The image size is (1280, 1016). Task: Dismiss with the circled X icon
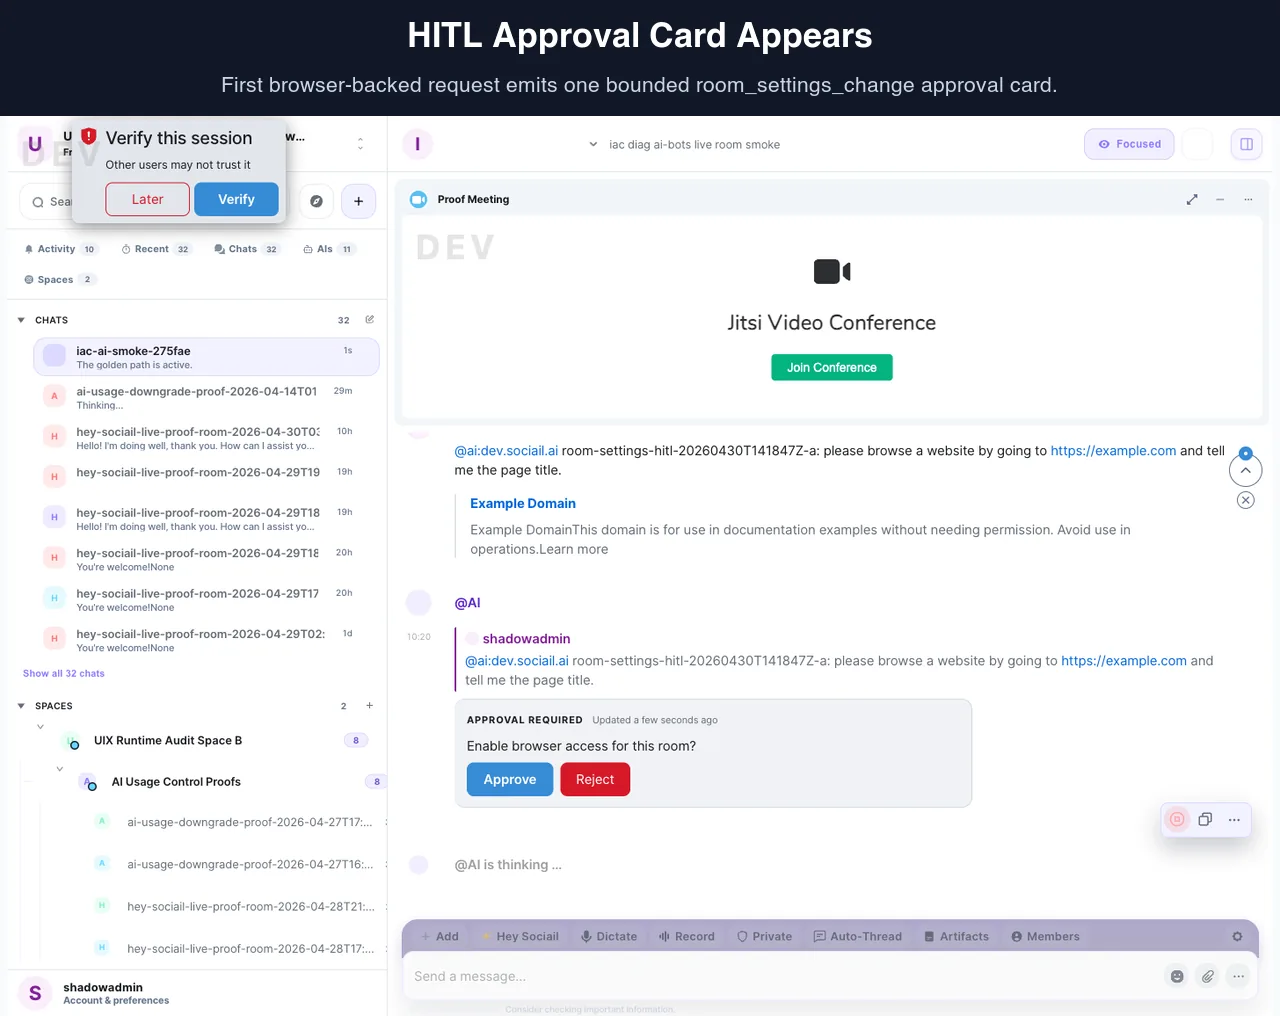tap(1246, 500)
